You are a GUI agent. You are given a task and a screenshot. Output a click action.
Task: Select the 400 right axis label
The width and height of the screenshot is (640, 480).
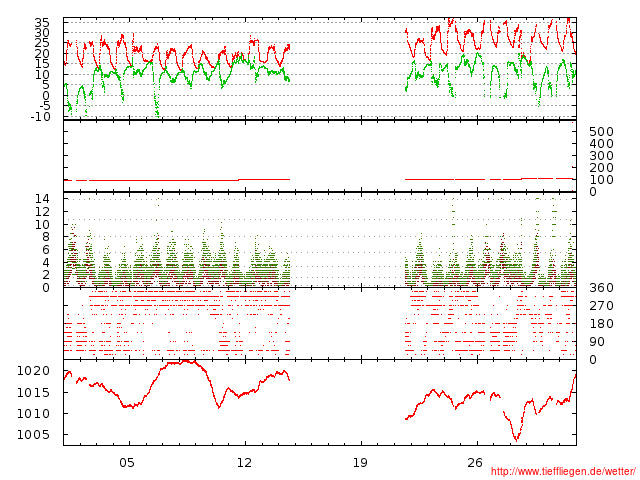coord(600,144)
